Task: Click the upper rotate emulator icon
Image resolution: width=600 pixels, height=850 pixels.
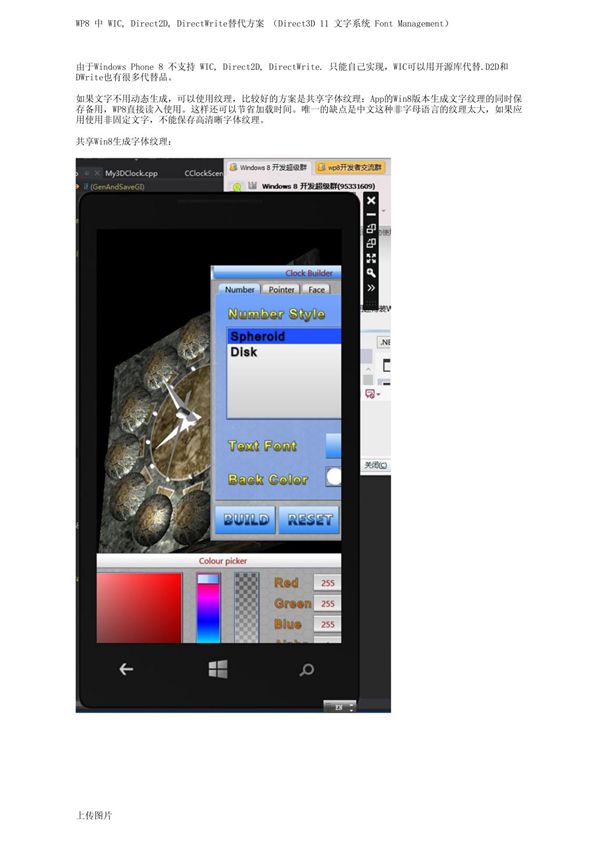Action: (371, 228)
